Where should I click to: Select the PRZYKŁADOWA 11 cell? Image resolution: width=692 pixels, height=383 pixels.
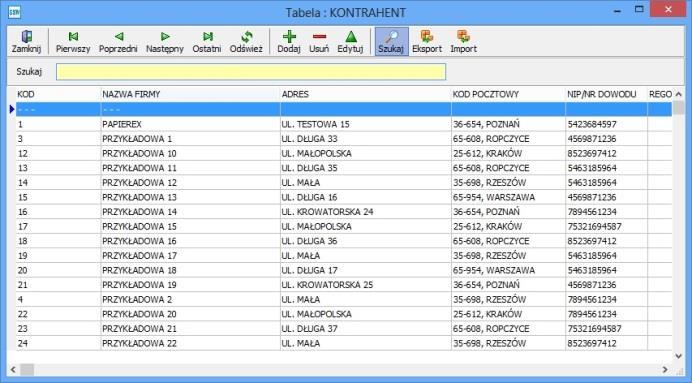click(x=190, y=168)
